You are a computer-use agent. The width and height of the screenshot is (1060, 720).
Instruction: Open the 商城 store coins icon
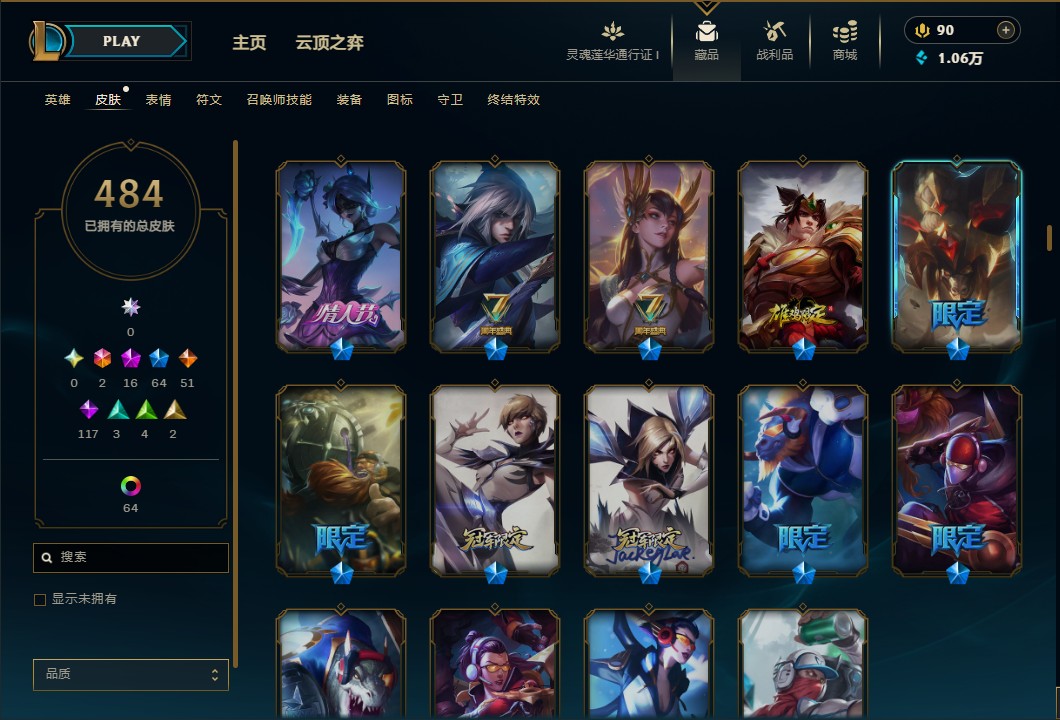pos(845,31)
